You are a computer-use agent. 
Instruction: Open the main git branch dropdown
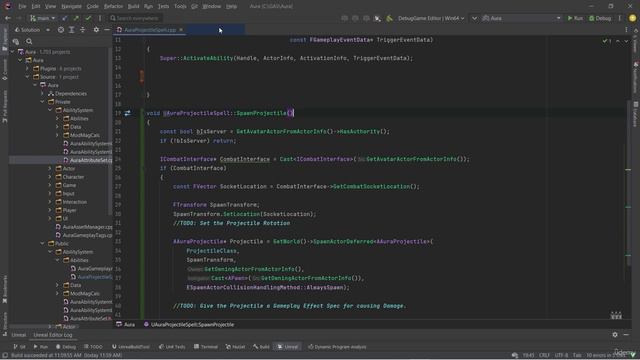click(x=42, y=18)
